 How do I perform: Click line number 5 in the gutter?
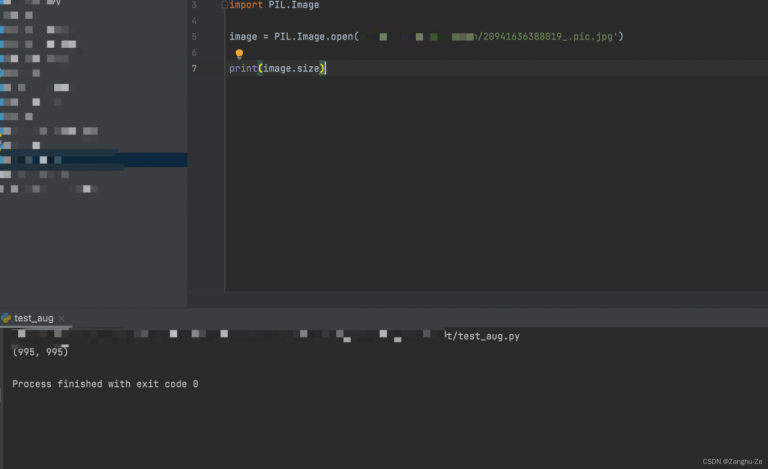(193, 37)
